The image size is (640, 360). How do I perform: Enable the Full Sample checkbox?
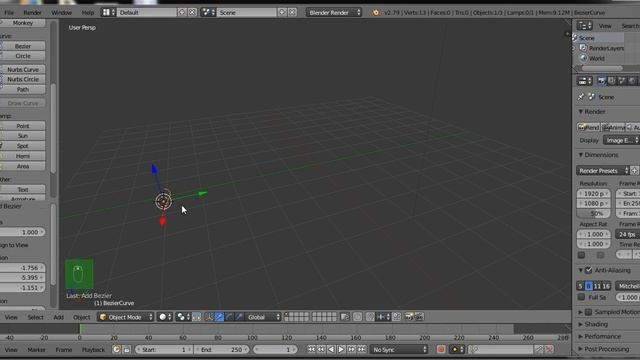coord(582,297)
